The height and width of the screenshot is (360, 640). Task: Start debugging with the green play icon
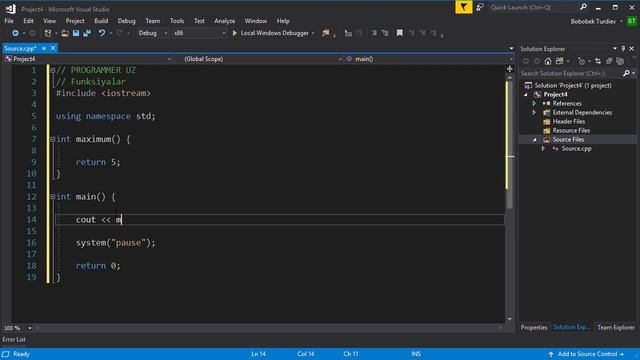235,33
